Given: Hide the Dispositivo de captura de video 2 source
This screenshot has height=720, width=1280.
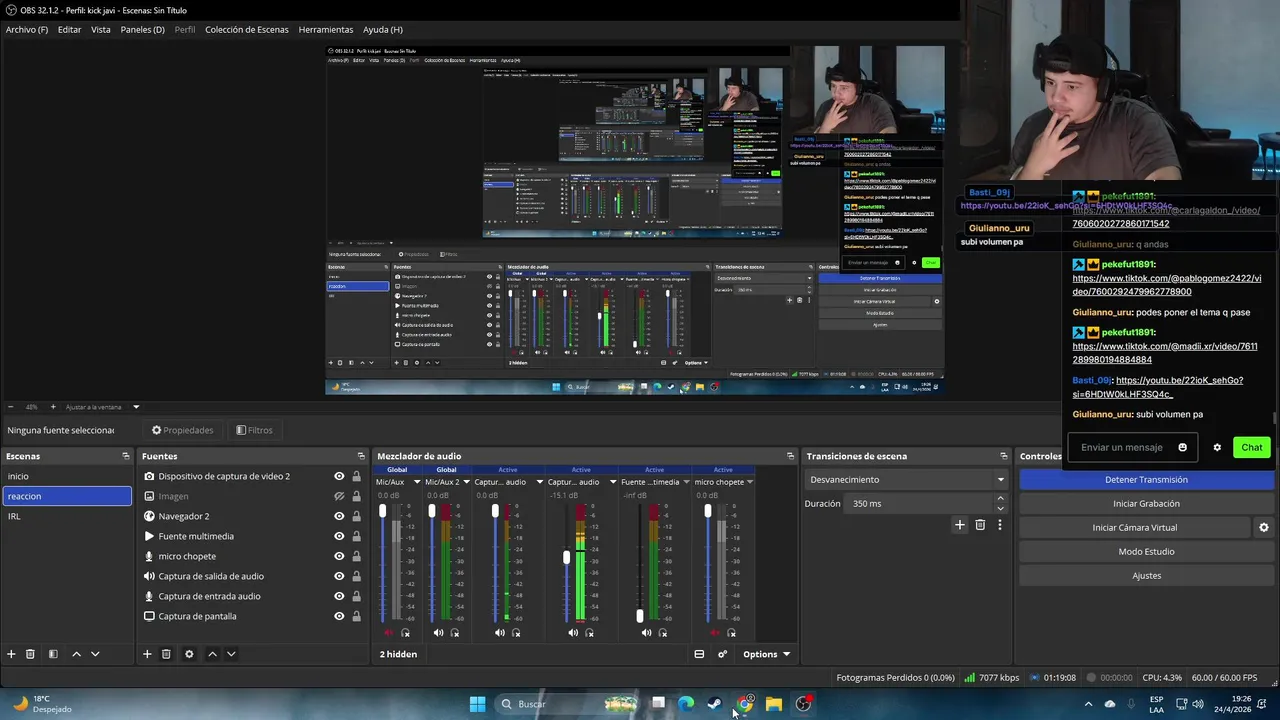Looking at the screenshot, I should 339,476.
